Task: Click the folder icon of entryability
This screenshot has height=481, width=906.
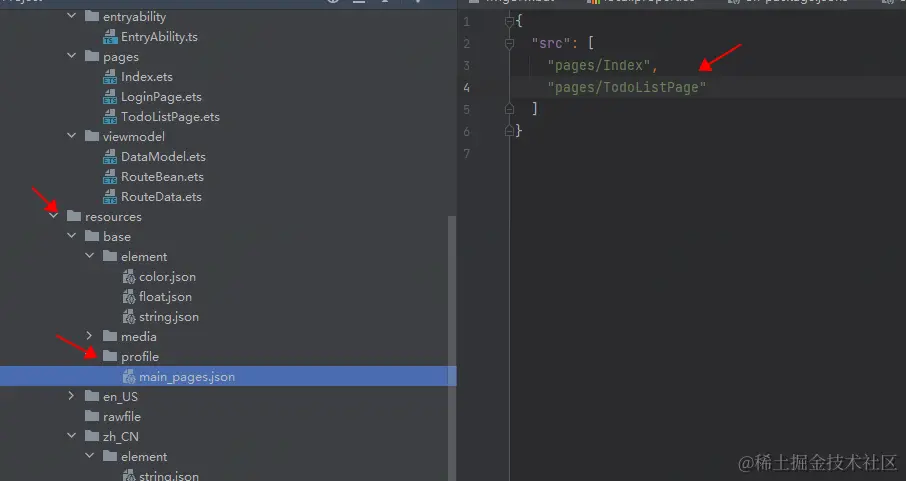Action: click(x=92, y=16)
